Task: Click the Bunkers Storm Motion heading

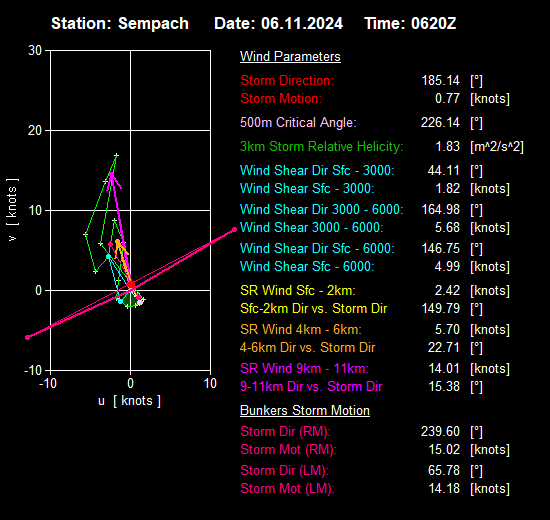Action: point(305,411)
